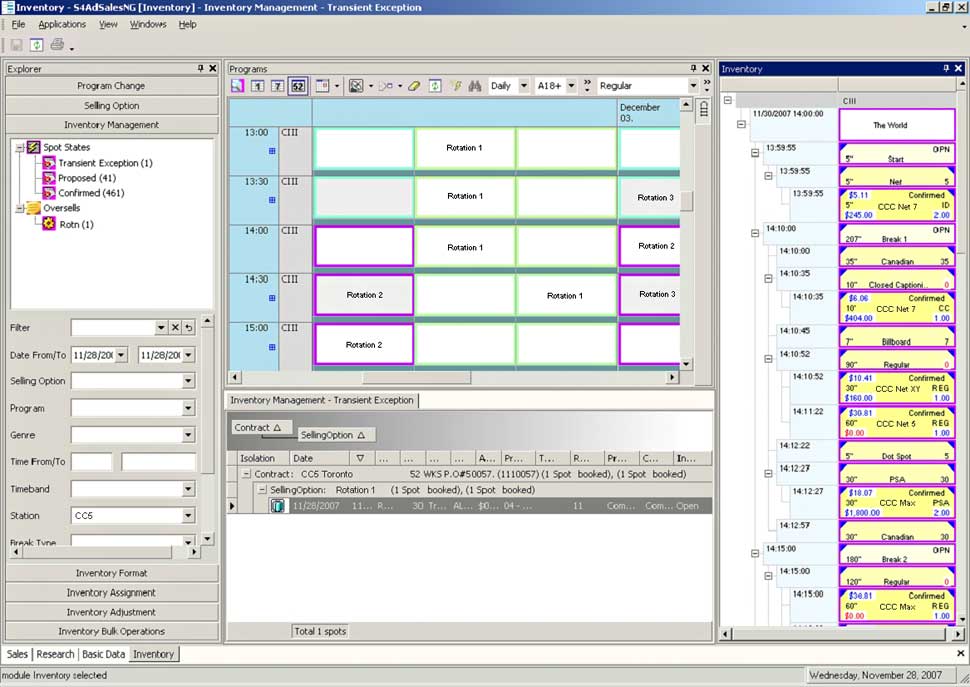Click the clear filter X icon
The height and width of the screenshot is (687, 970).
175,327
